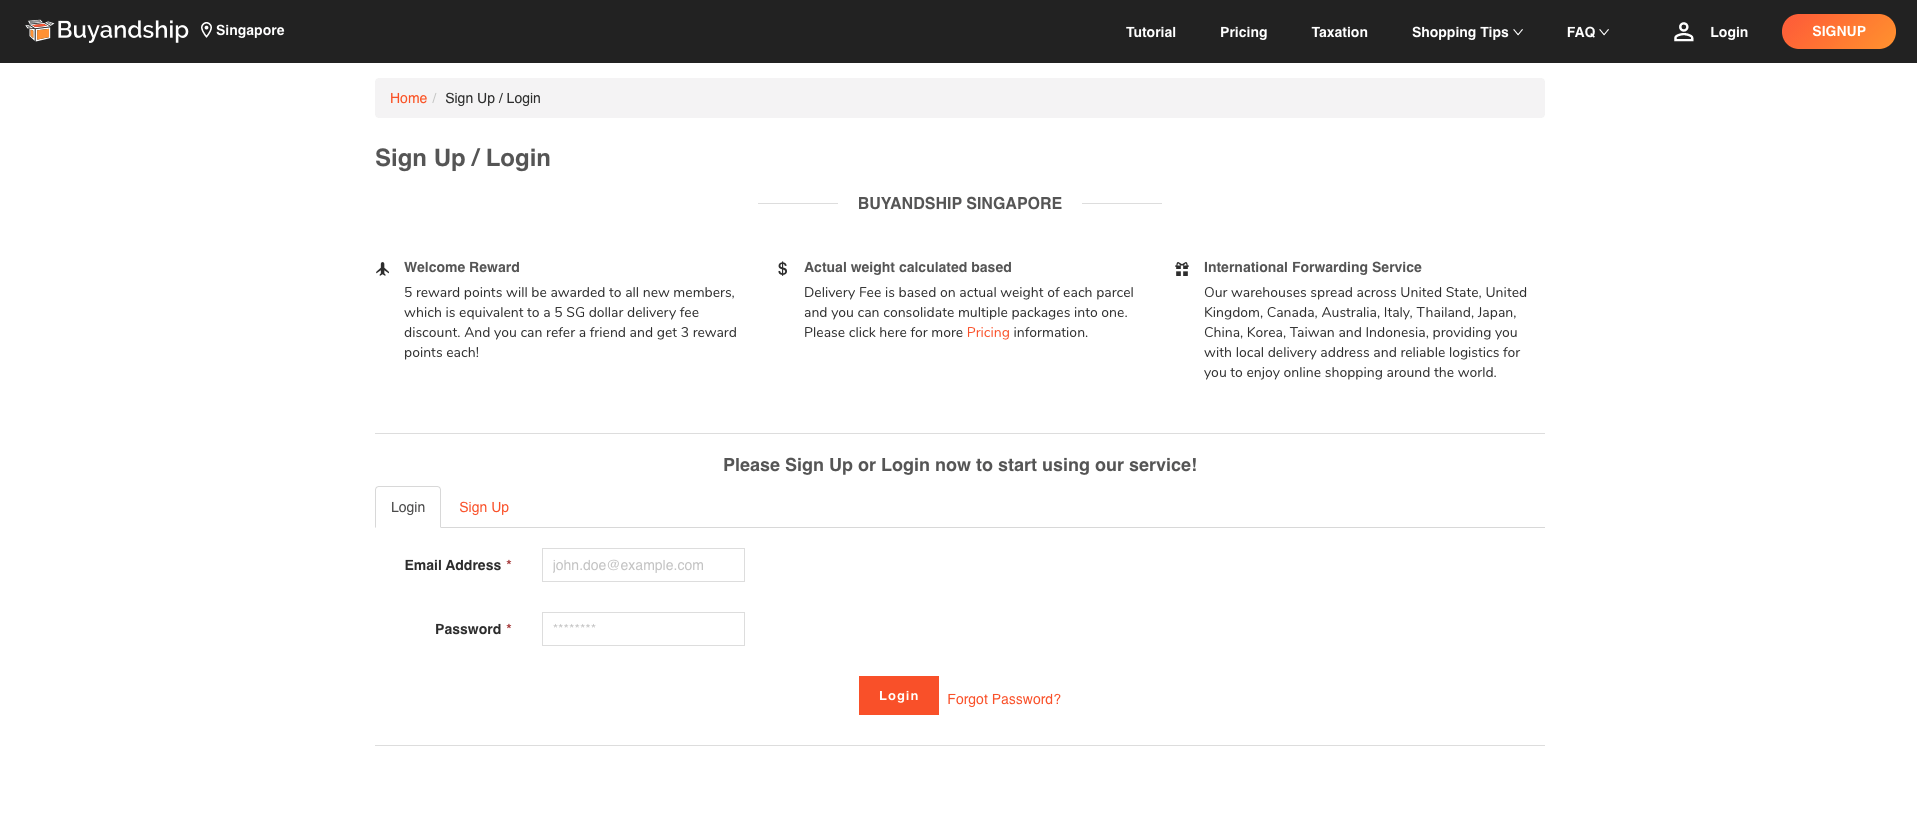Click the gift icon beside International Forwarding Service

1182,268
